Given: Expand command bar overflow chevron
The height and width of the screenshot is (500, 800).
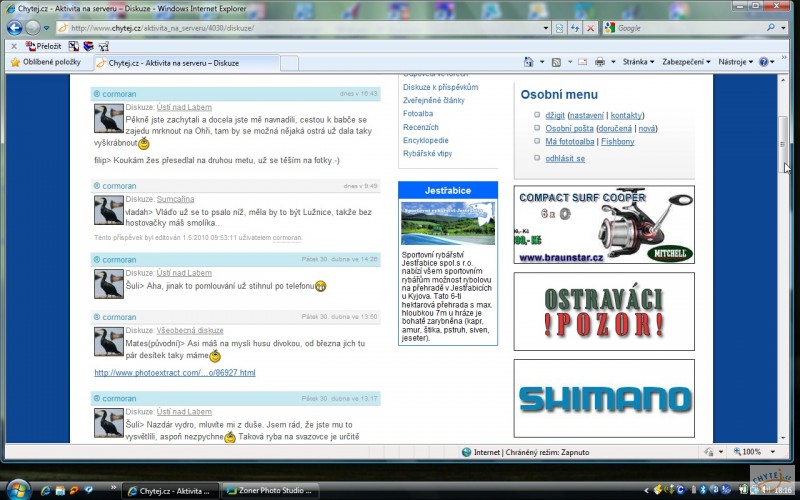Looking at the screenshot, I should (784, 58).
